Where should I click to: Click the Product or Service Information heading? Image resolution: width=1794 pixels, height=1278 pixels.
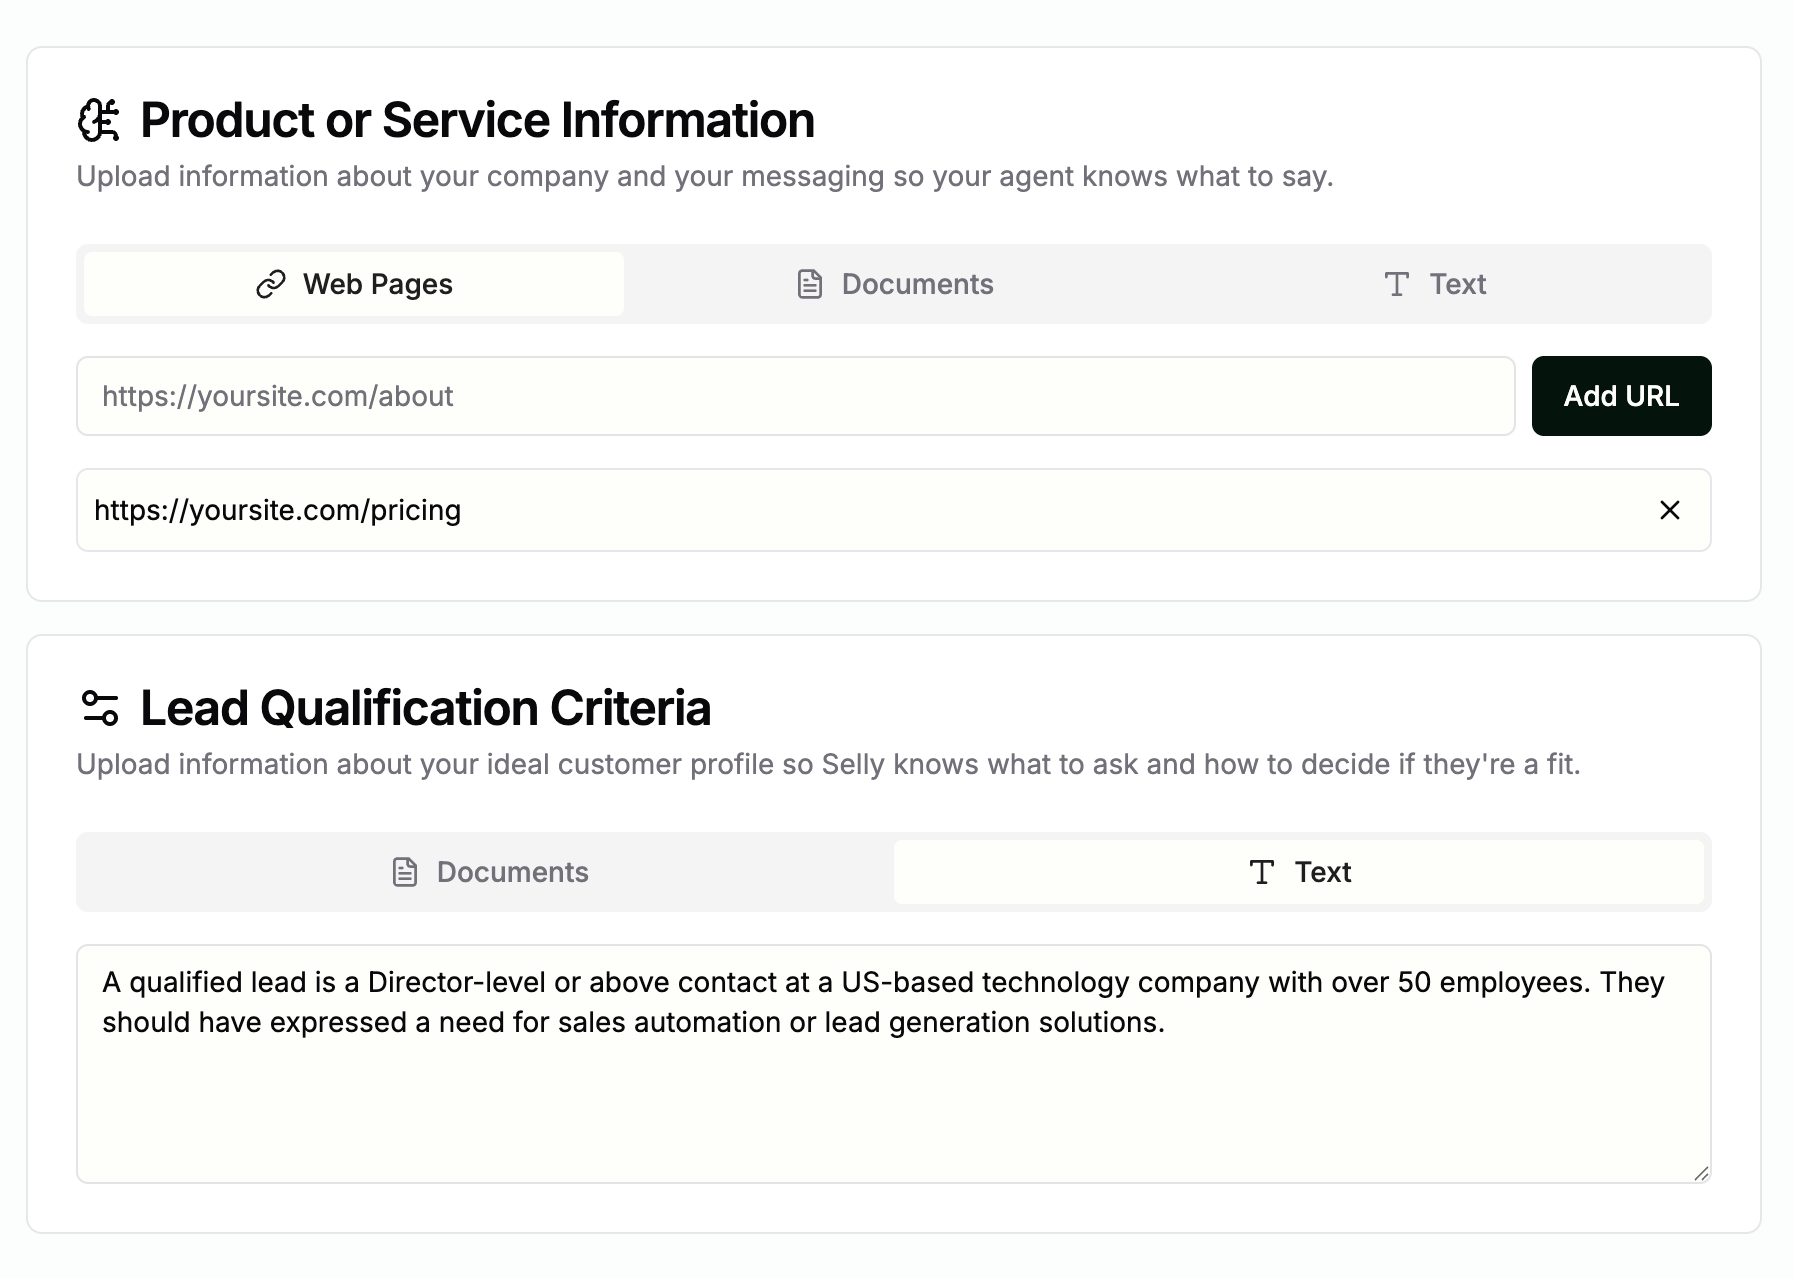coord(477,120)
